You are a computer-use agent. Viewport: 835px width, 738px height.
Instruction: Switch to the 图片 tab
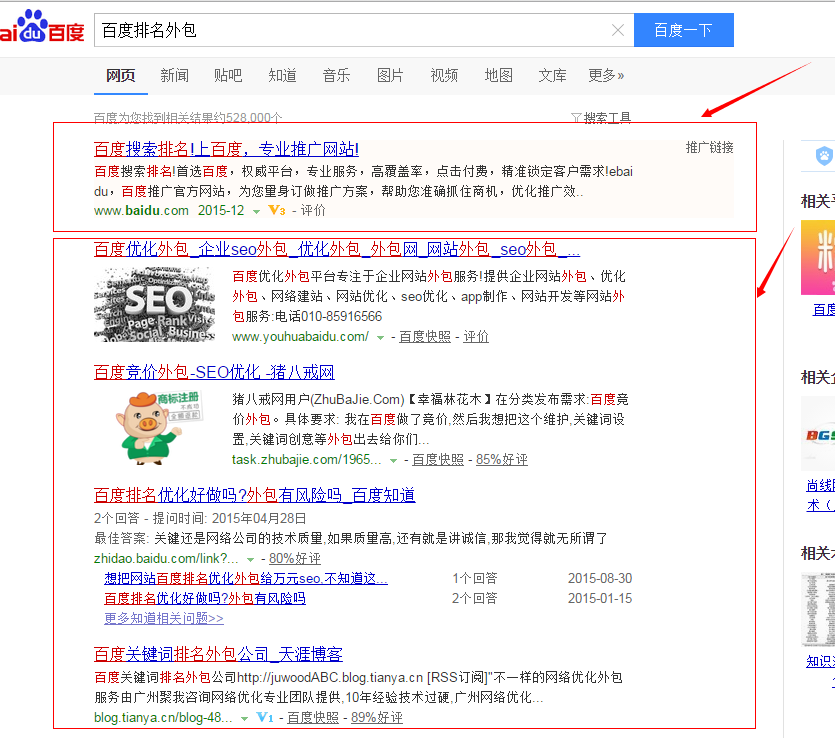pyautogui.click(x=390, y=75)
